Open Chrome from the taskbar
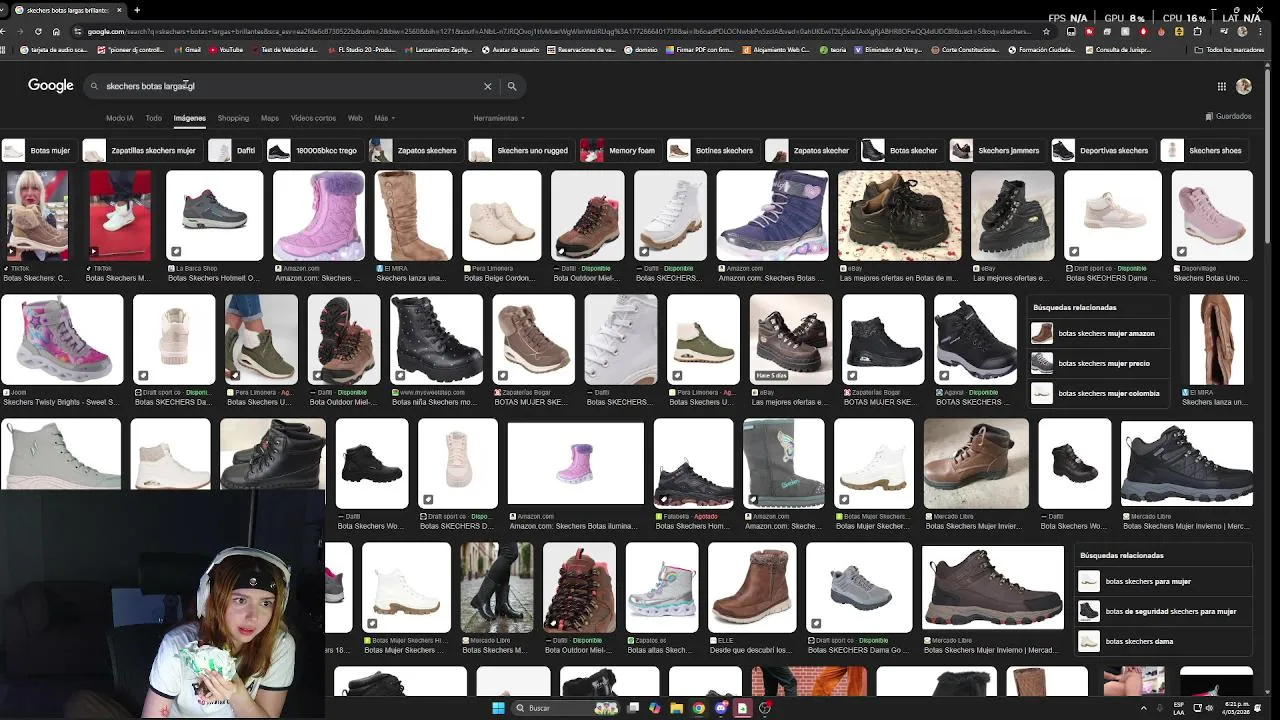The width and height of the screenshot is (1280, 720). [699, 708]
